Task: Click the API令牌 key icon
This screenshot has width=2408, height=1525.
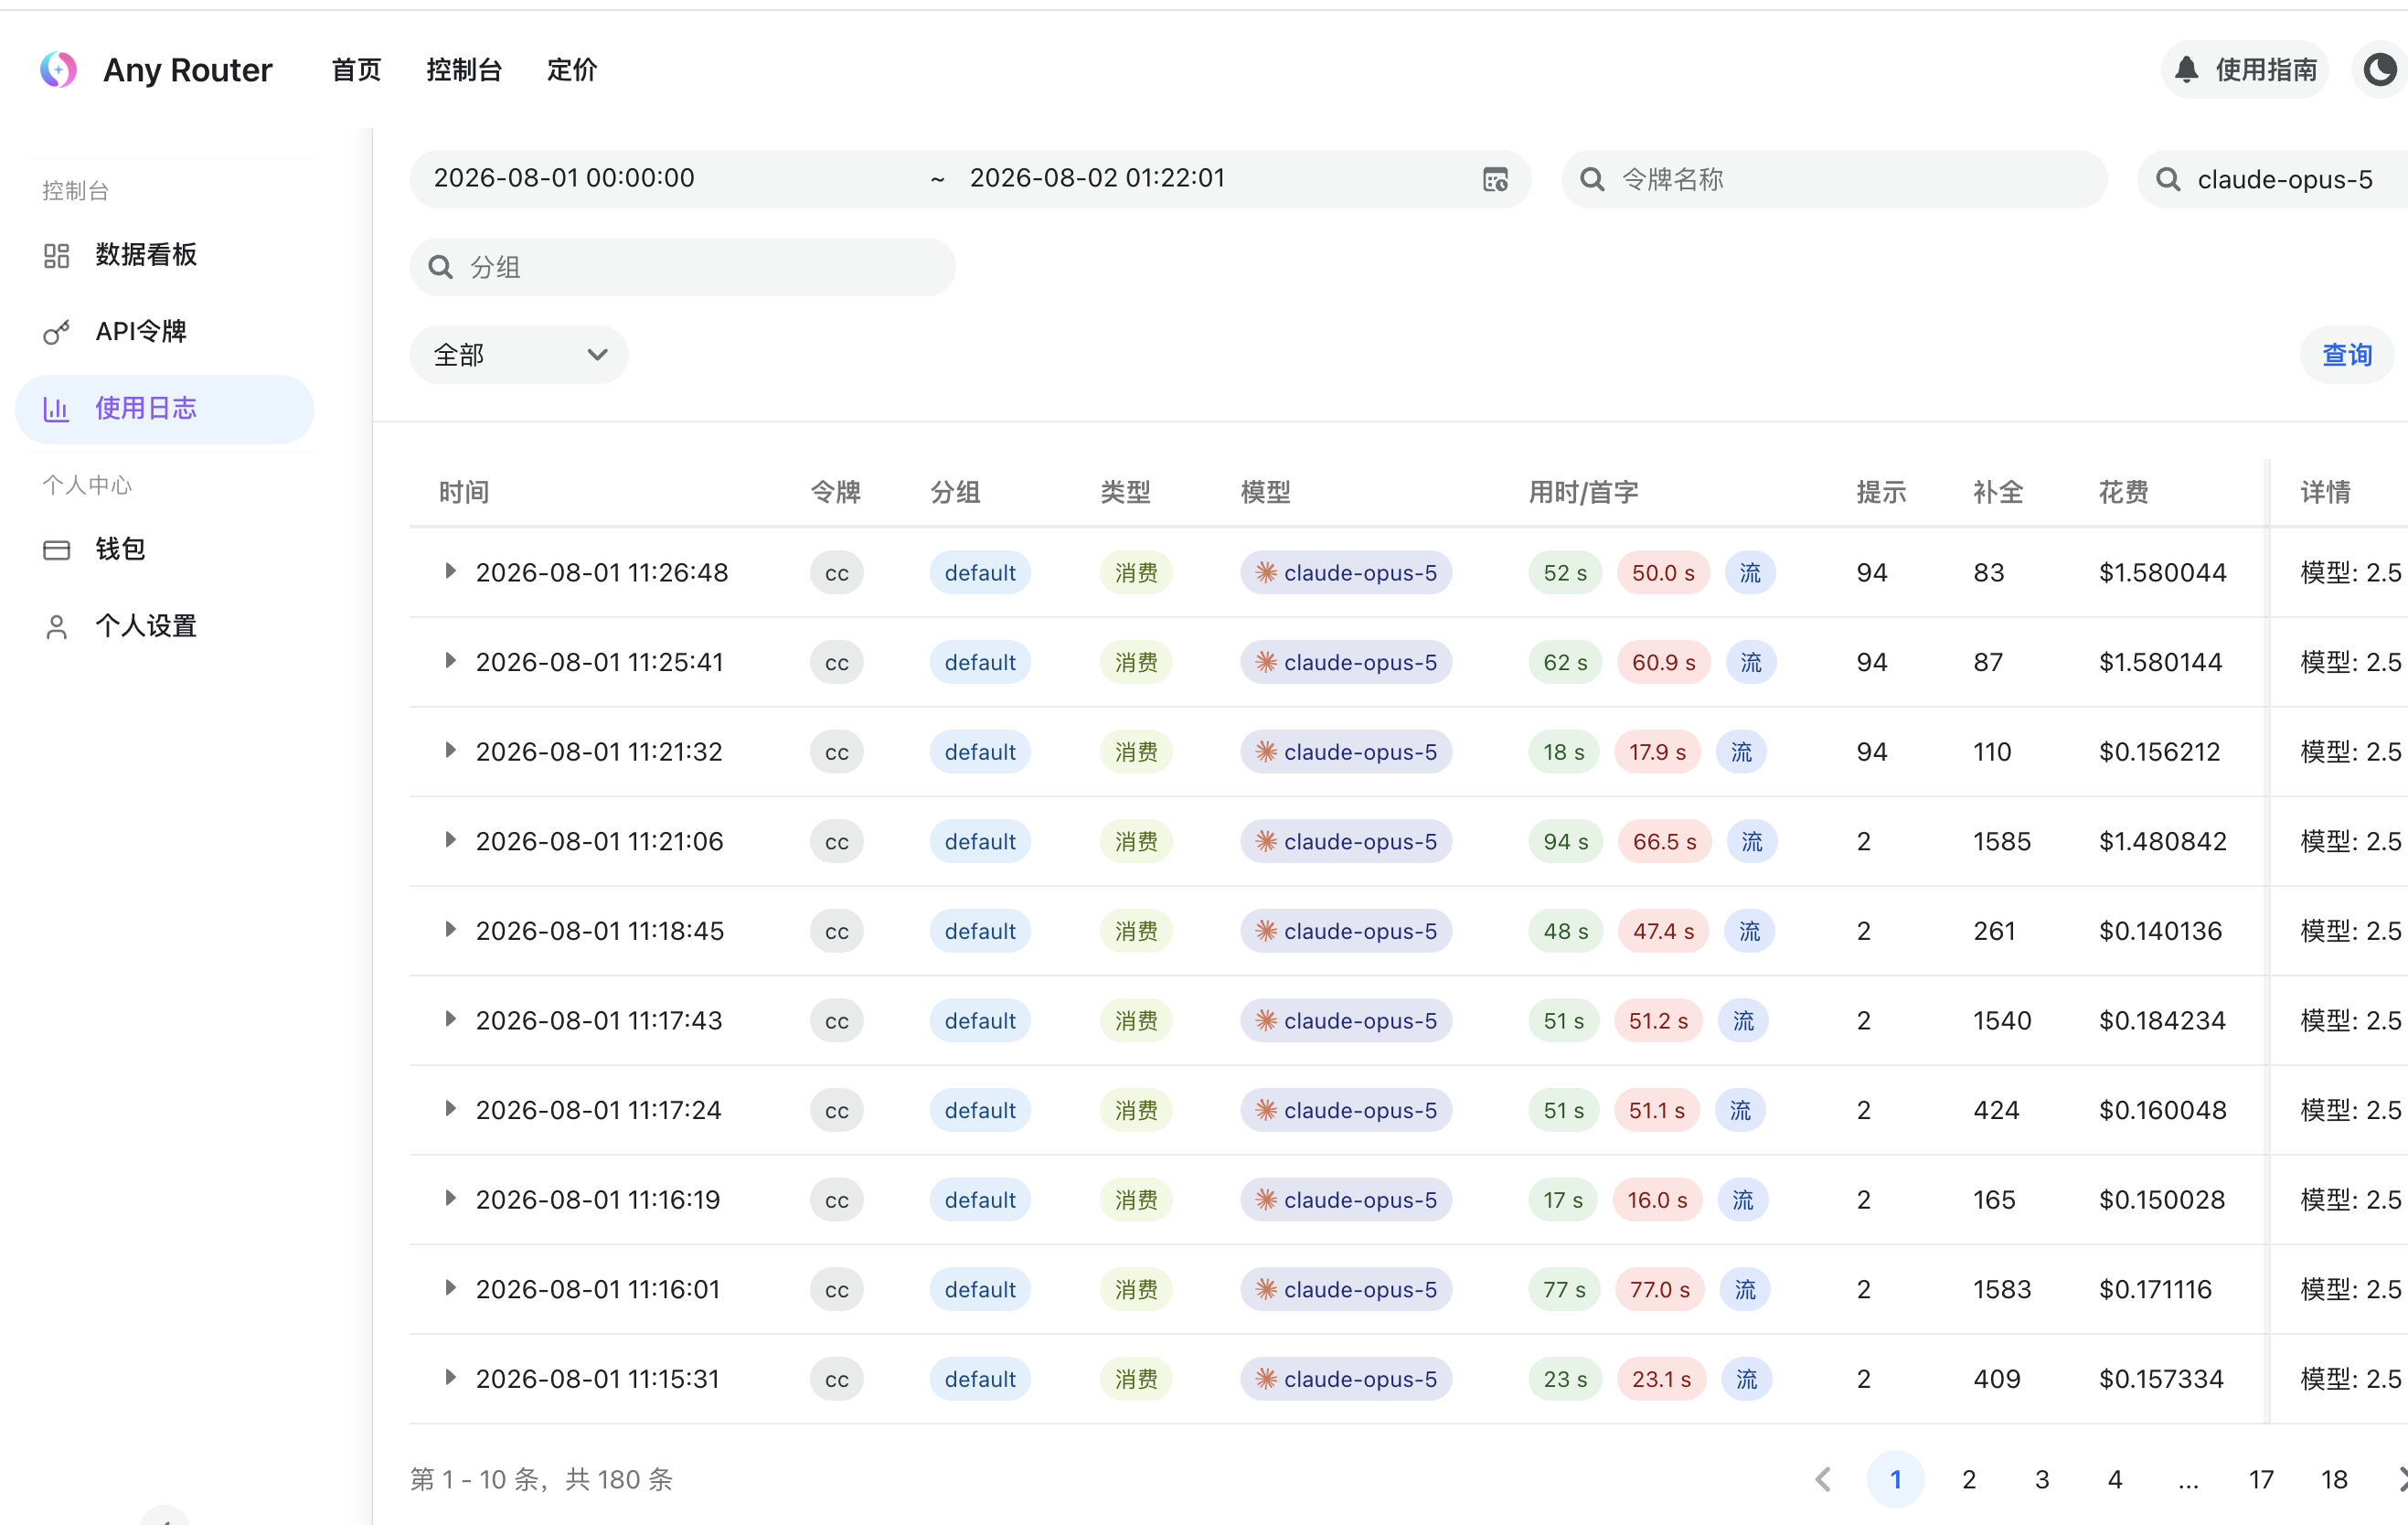Action: click(x=56, y=332)
